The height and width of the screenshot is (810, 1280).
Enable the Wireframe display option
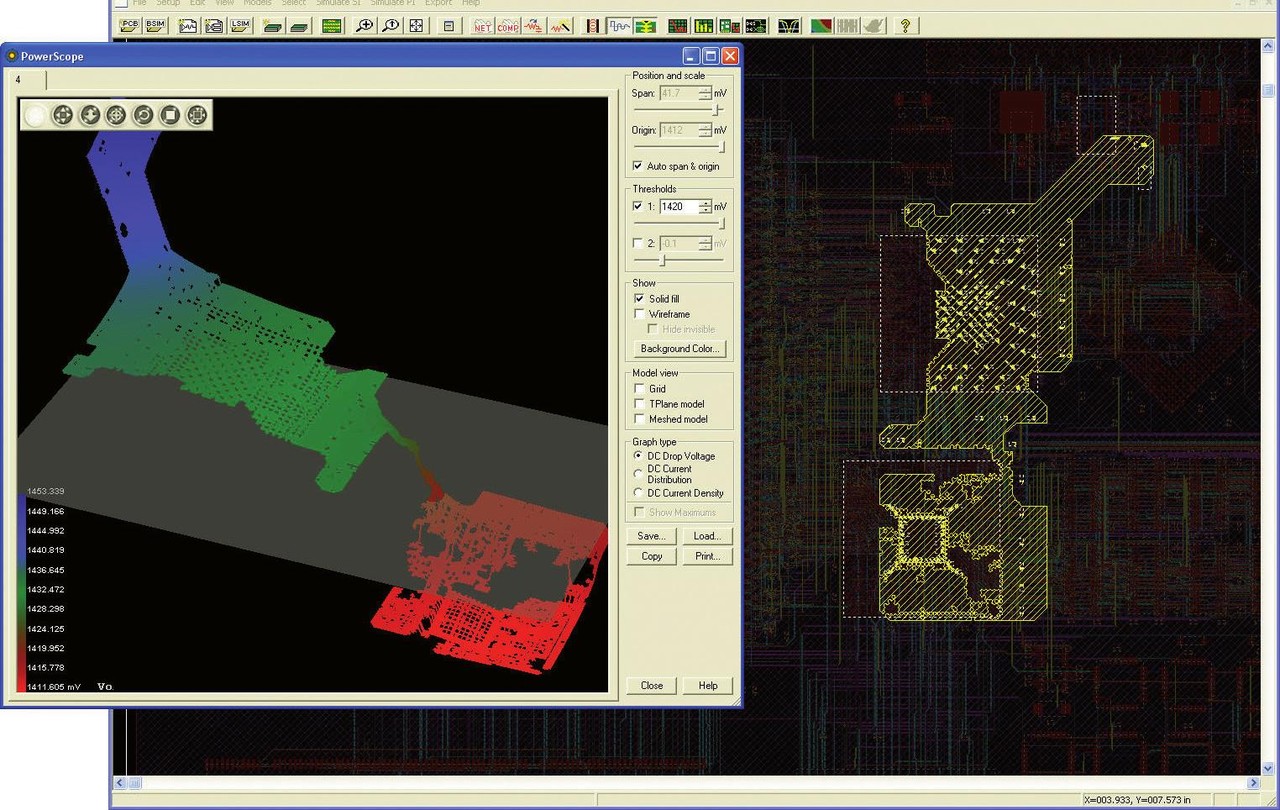tap(639, 313)
